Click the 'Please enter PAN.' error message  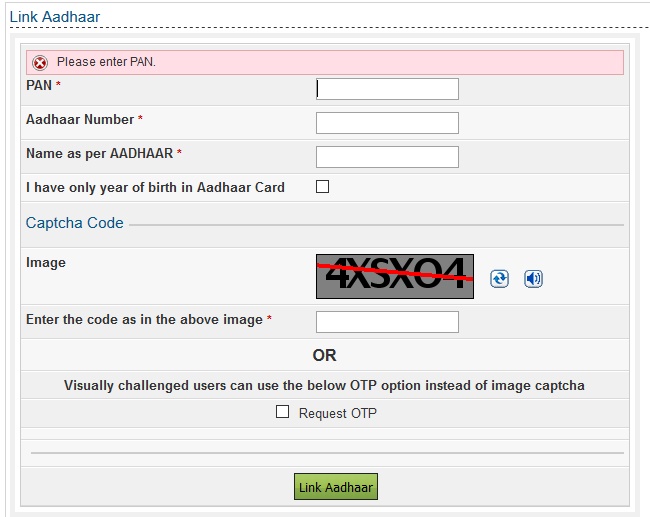106,62
